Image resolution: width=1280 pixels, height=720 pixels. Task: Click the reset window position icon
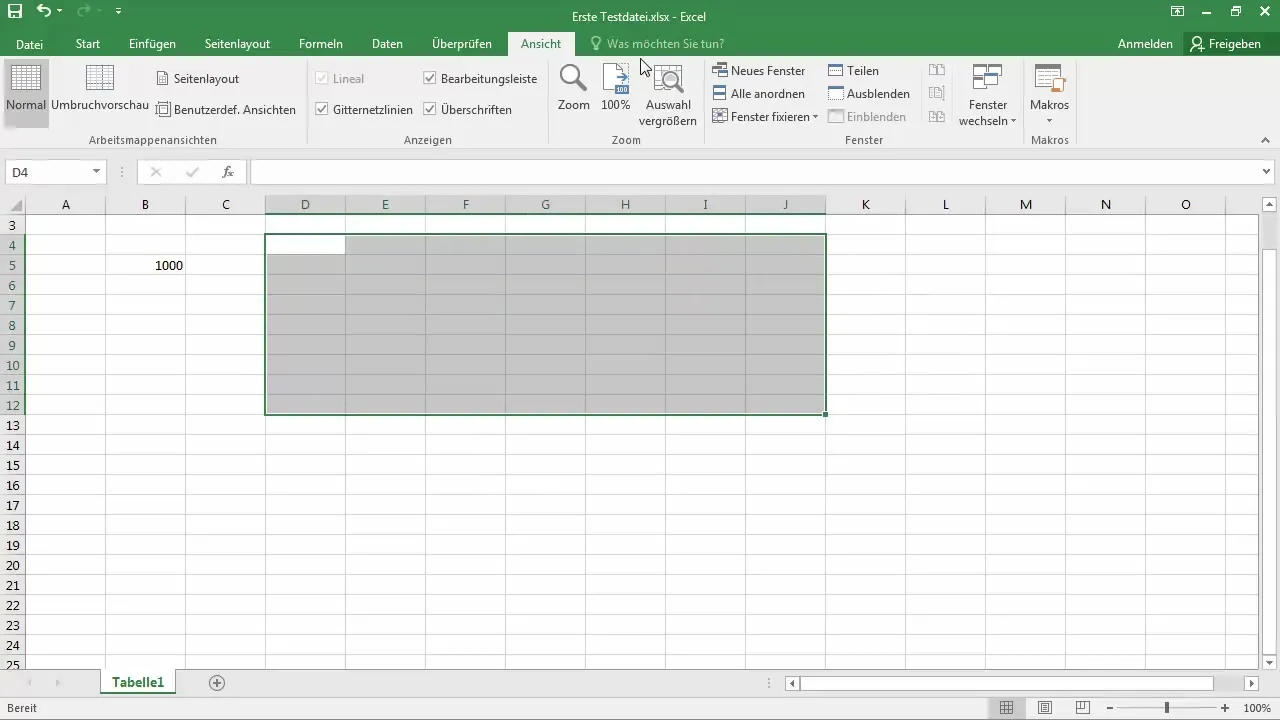click(x=937, y=117)
